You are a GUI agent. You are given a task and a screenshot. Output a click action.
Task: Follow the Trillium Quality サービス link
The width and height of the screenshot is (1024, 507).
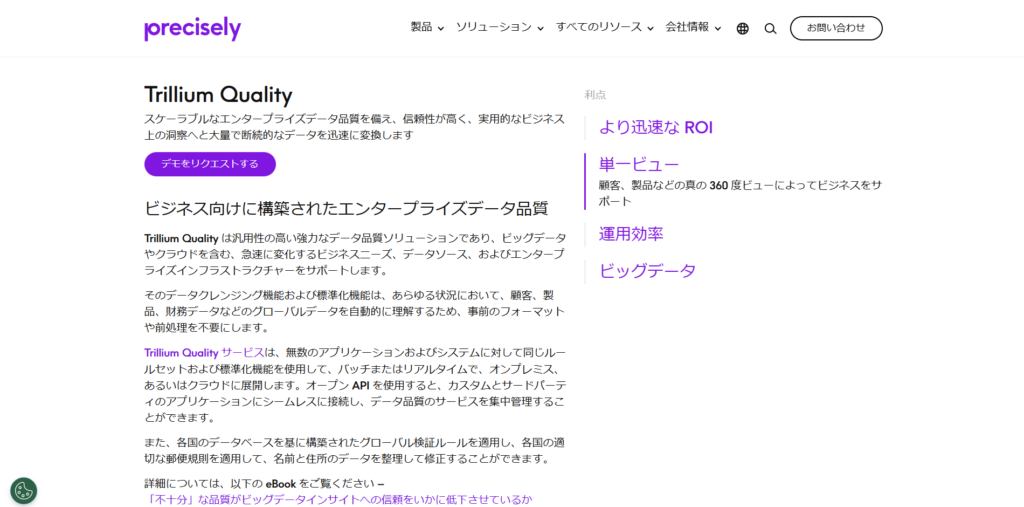point(204,353)
